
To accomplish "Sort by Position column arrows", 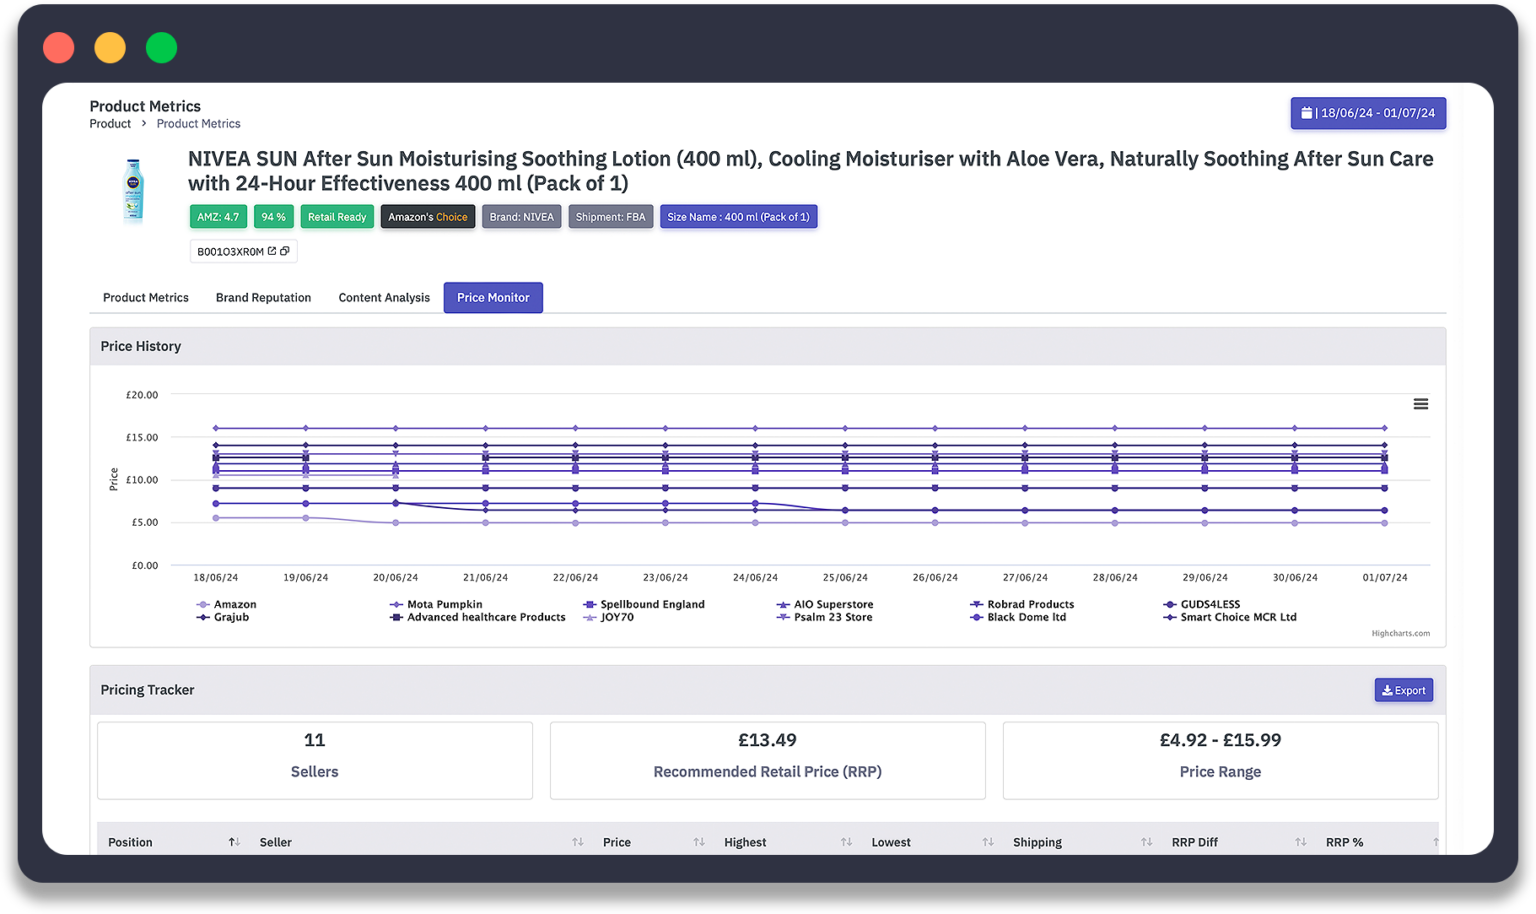I will pos(234,842).
